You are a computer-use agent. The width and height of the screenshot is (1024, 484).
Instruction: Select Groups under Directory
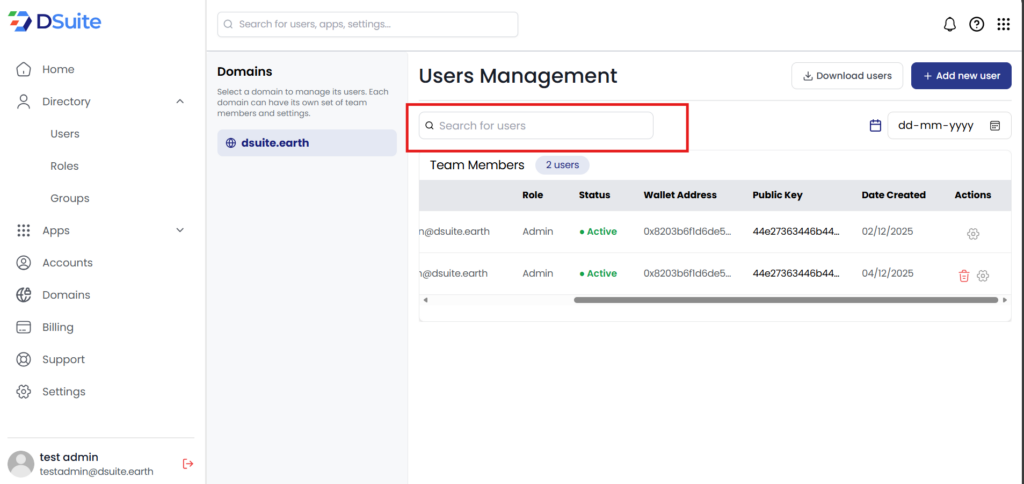click(x=70, y=198)
